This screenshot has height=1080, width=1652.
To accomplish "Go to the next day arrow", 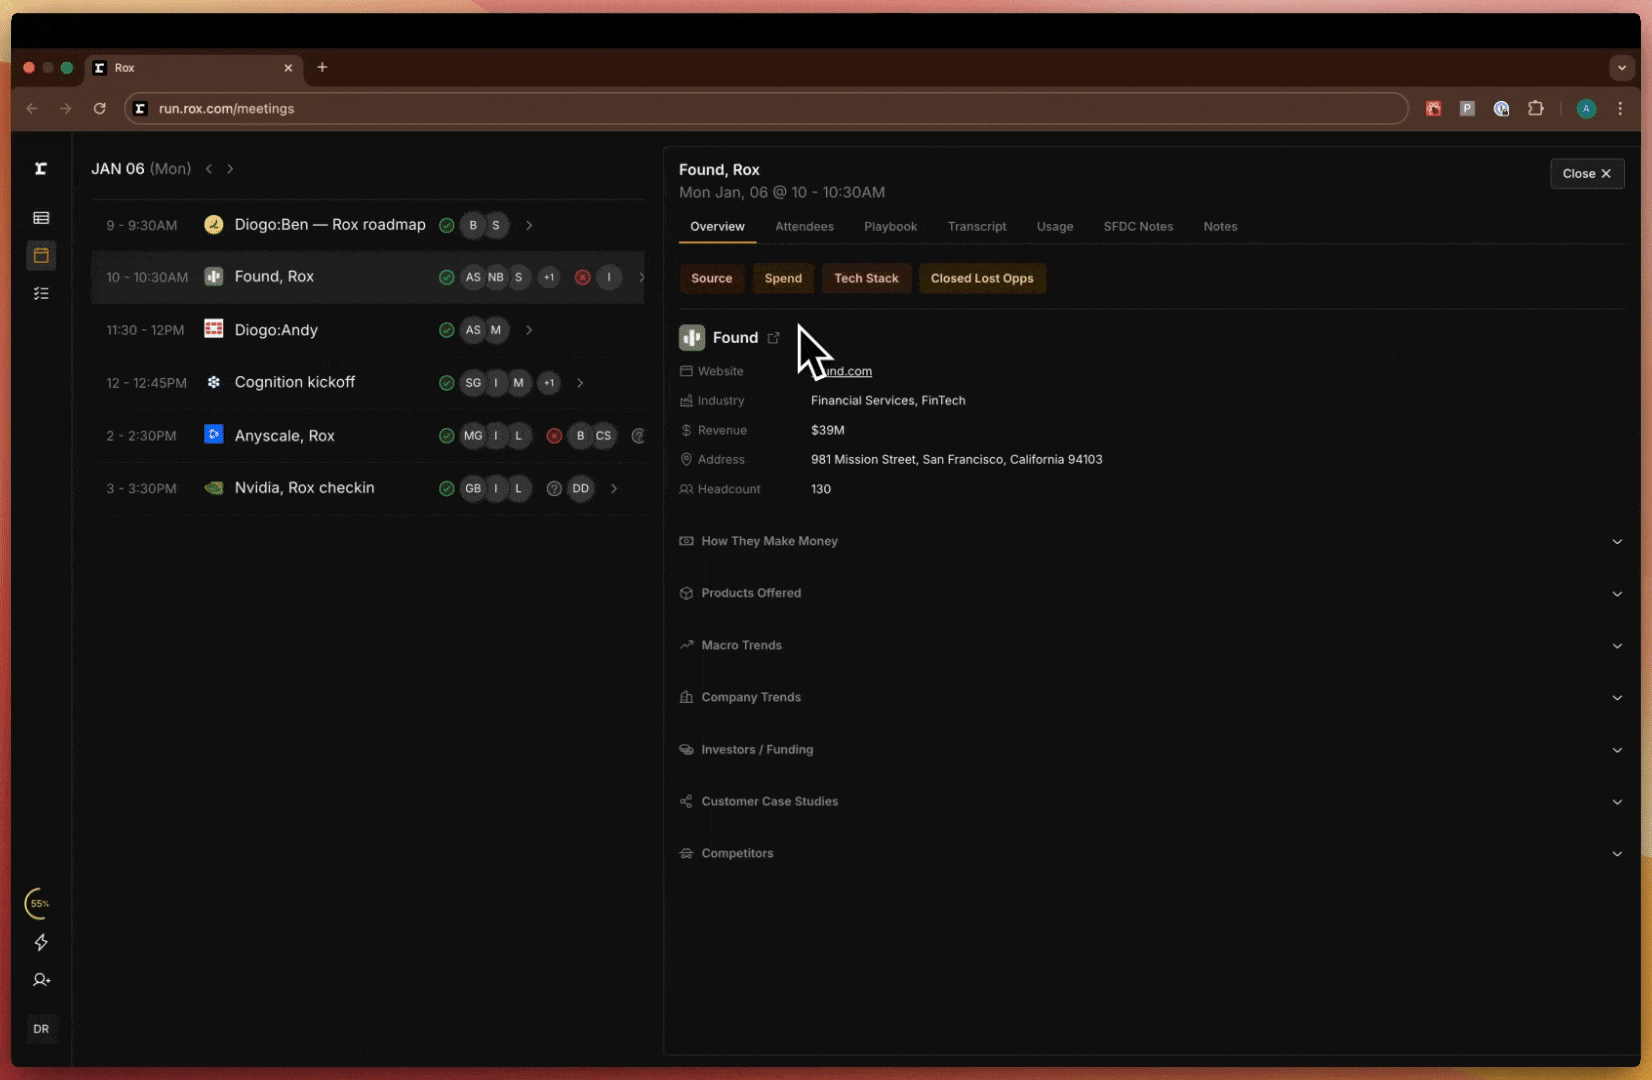I will point(230,169).
